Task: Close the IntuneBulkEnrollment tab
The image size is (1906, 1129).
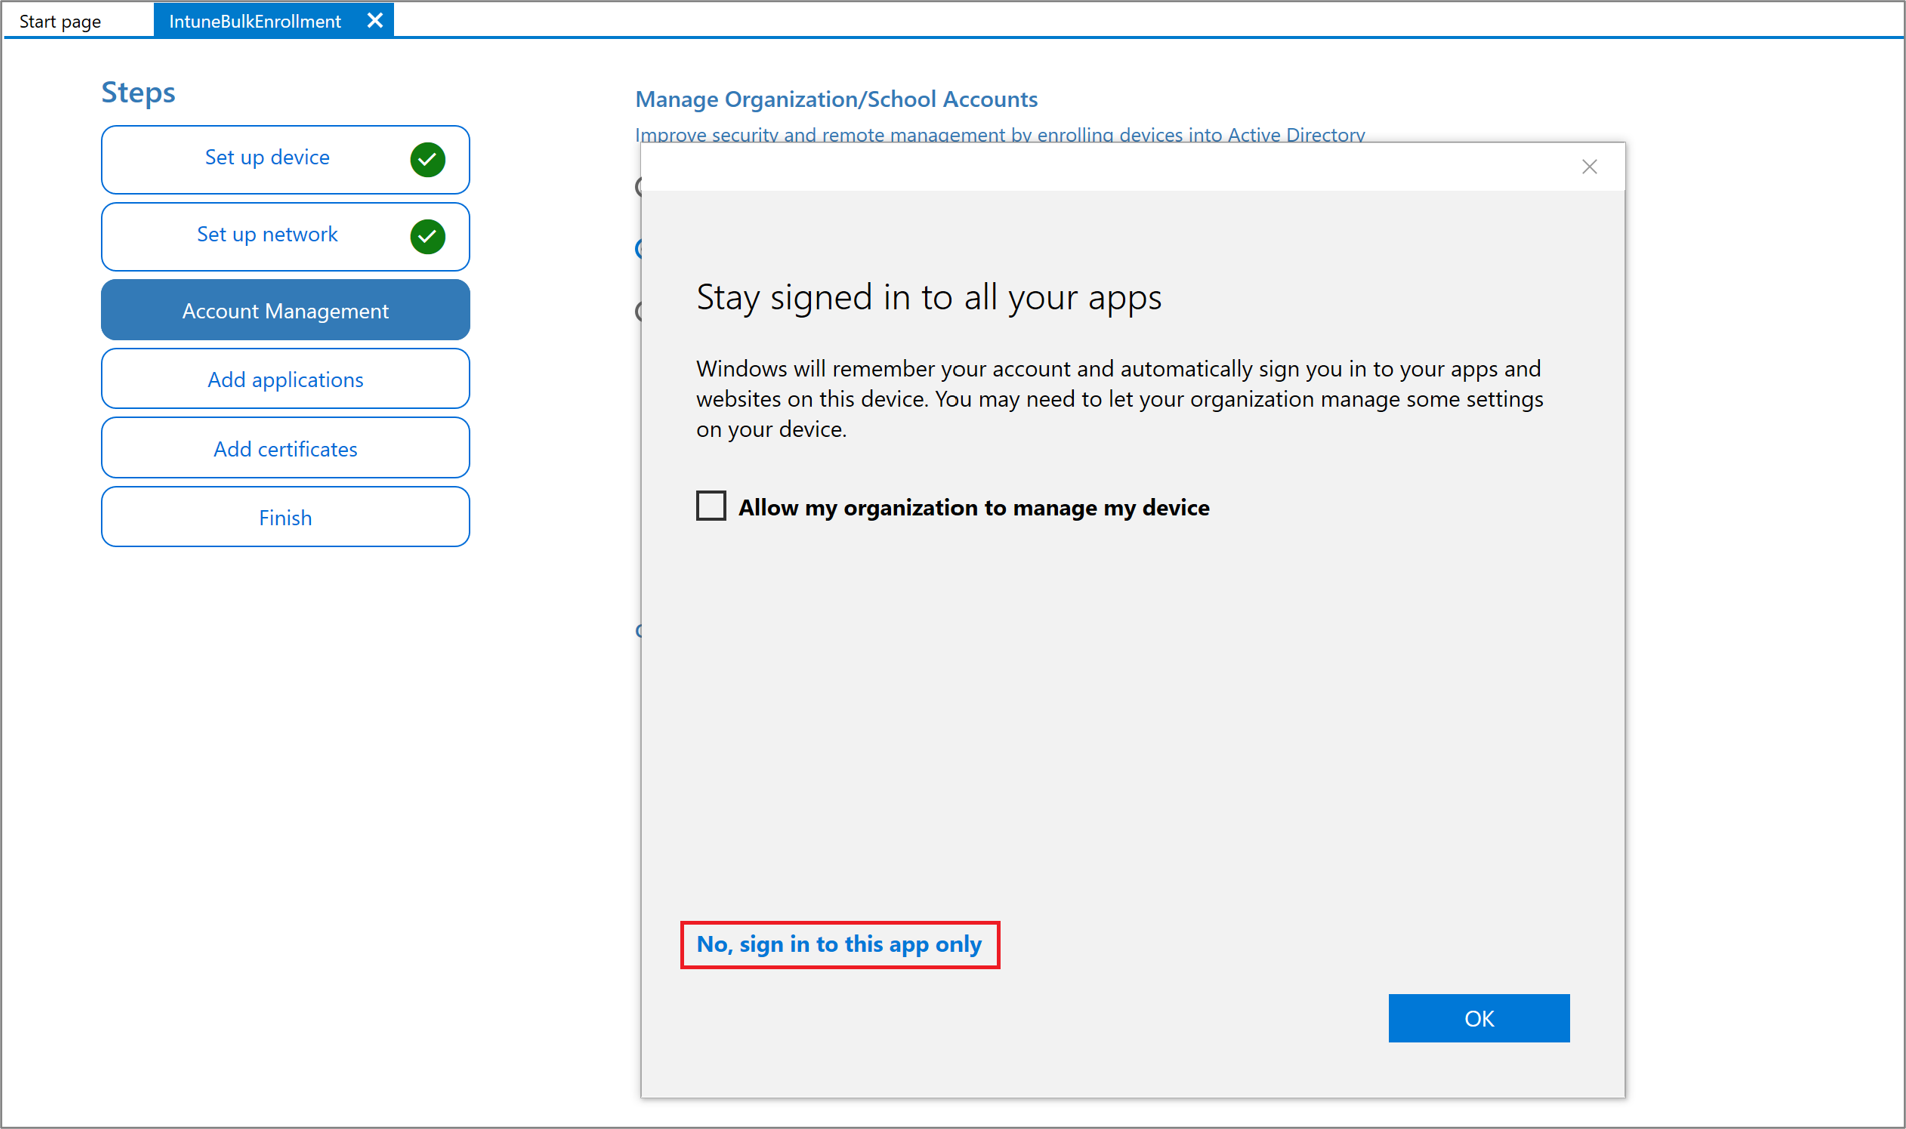Action: point(375,19)
